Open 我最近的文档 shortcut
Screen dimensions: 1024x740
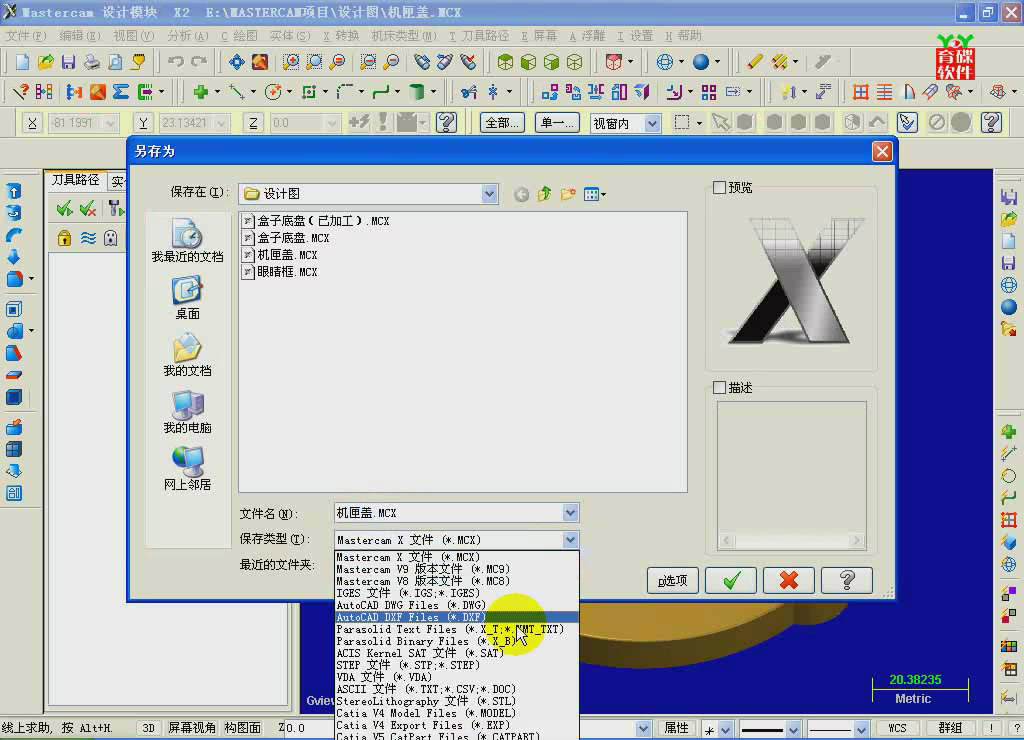(x=187, y=241)
